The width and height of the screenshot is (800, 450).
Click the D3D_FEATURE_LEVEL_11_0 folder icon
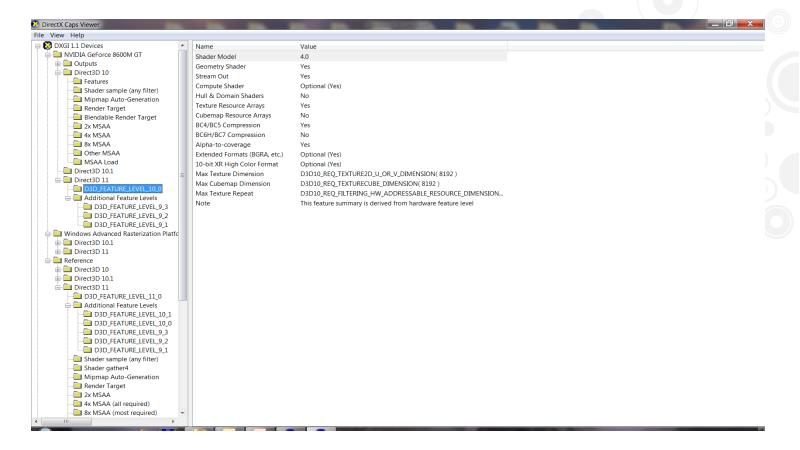point(76,296)
